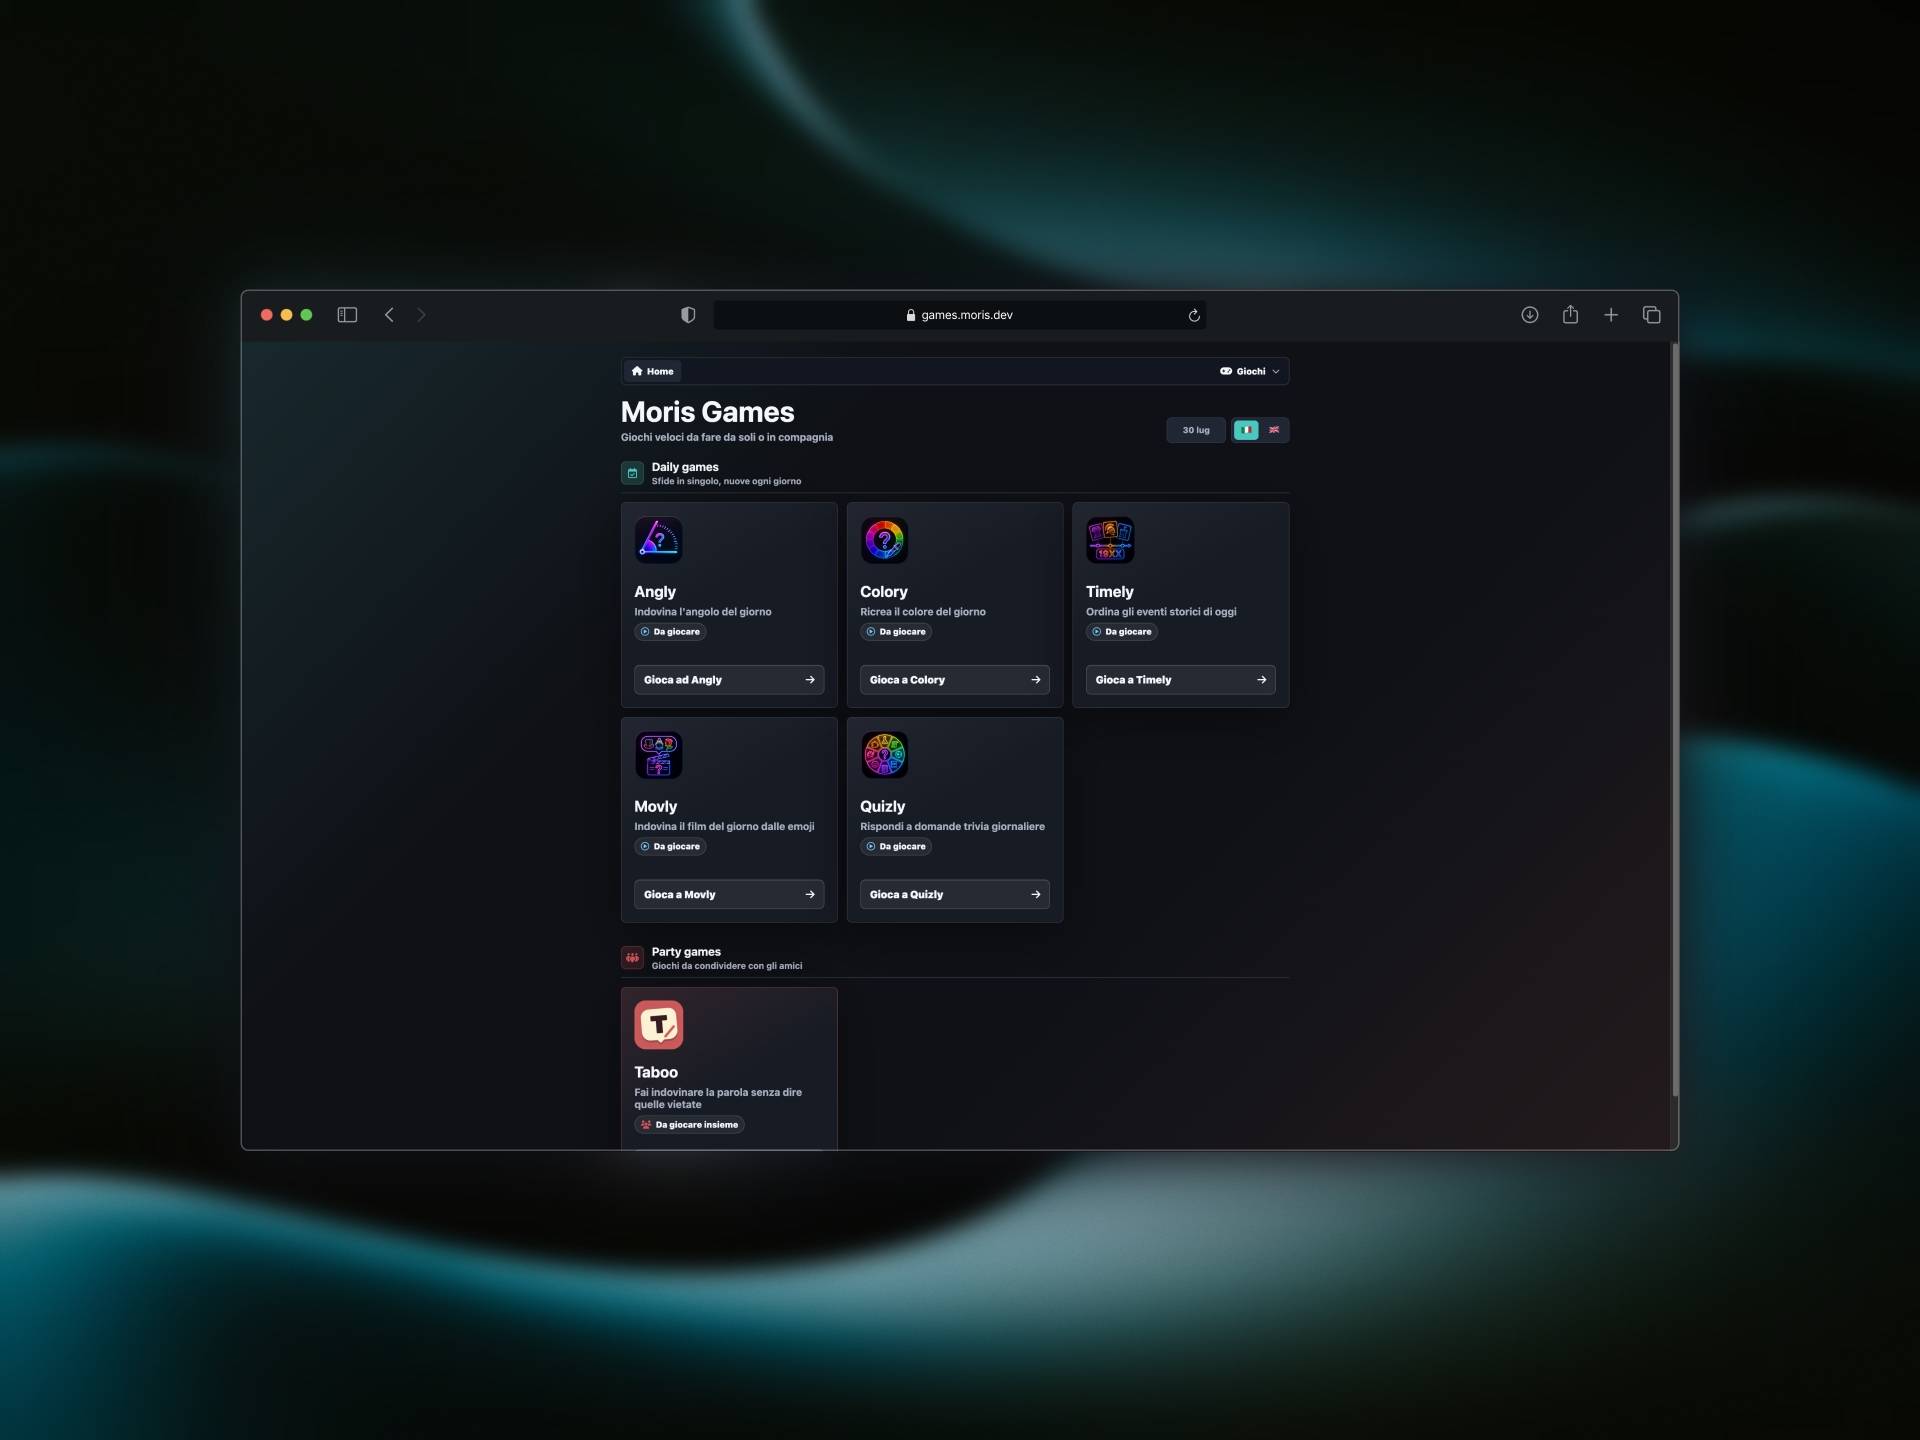Image resolution: width=1920 pixels, height=1440 pixels.
Task: Click the Colory card title
Action: click(884, 592)
